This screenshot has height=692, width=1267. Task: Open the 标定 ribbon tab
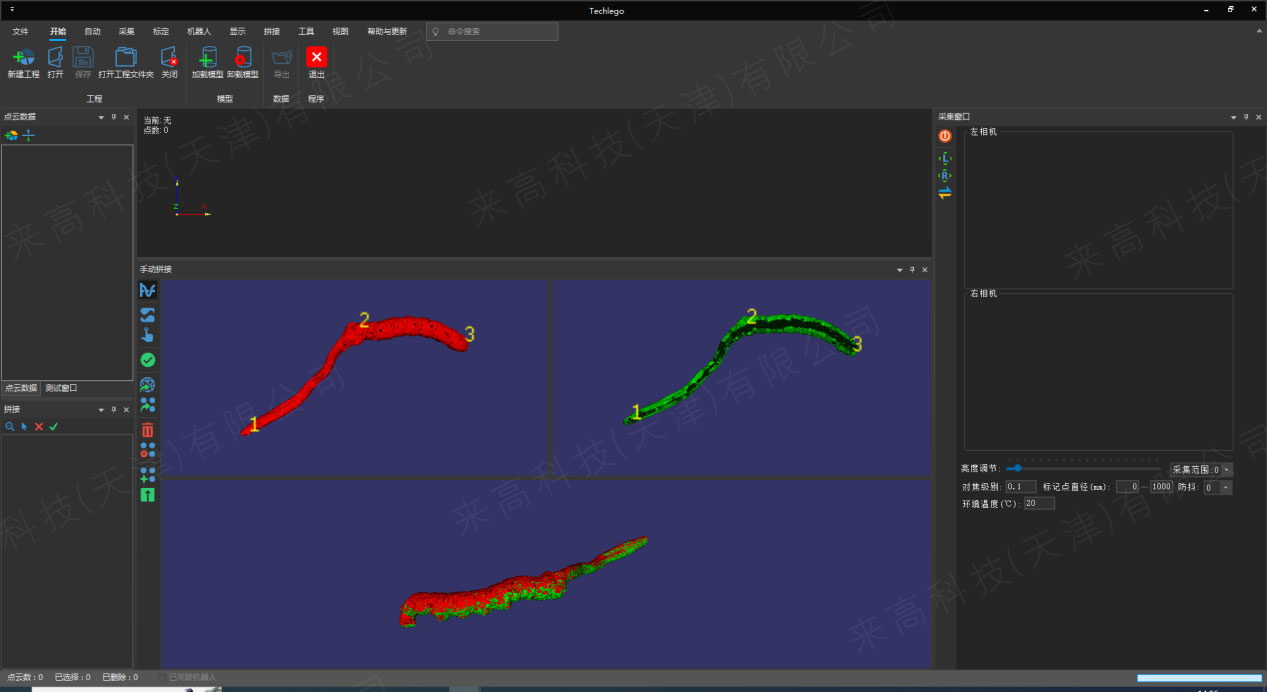click(161, 31)
